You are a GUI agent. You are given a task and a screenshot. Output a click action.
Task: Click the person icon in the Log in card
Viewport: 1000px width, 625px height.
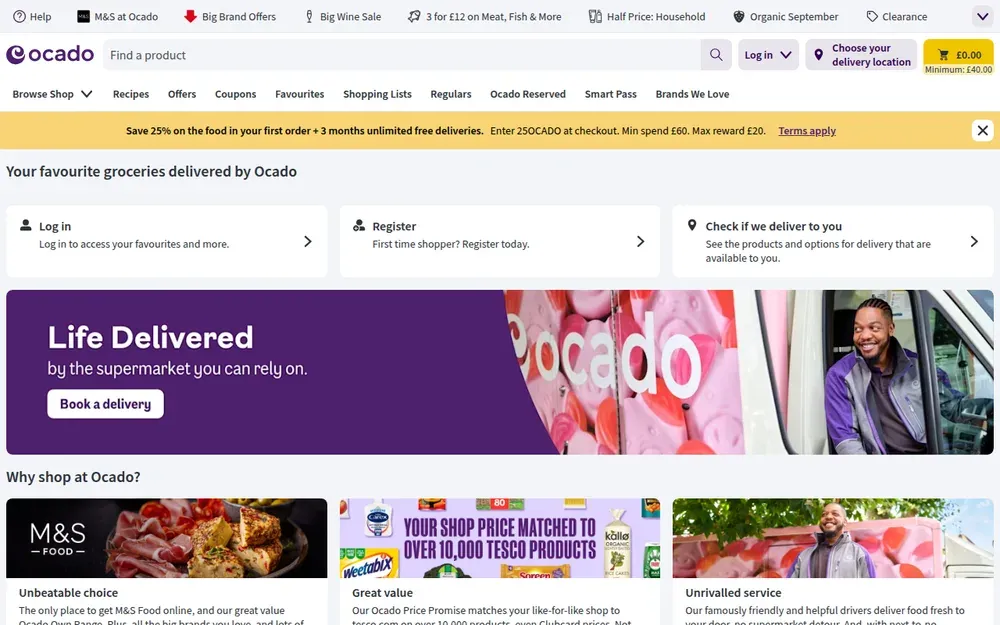tap(26, 225)
